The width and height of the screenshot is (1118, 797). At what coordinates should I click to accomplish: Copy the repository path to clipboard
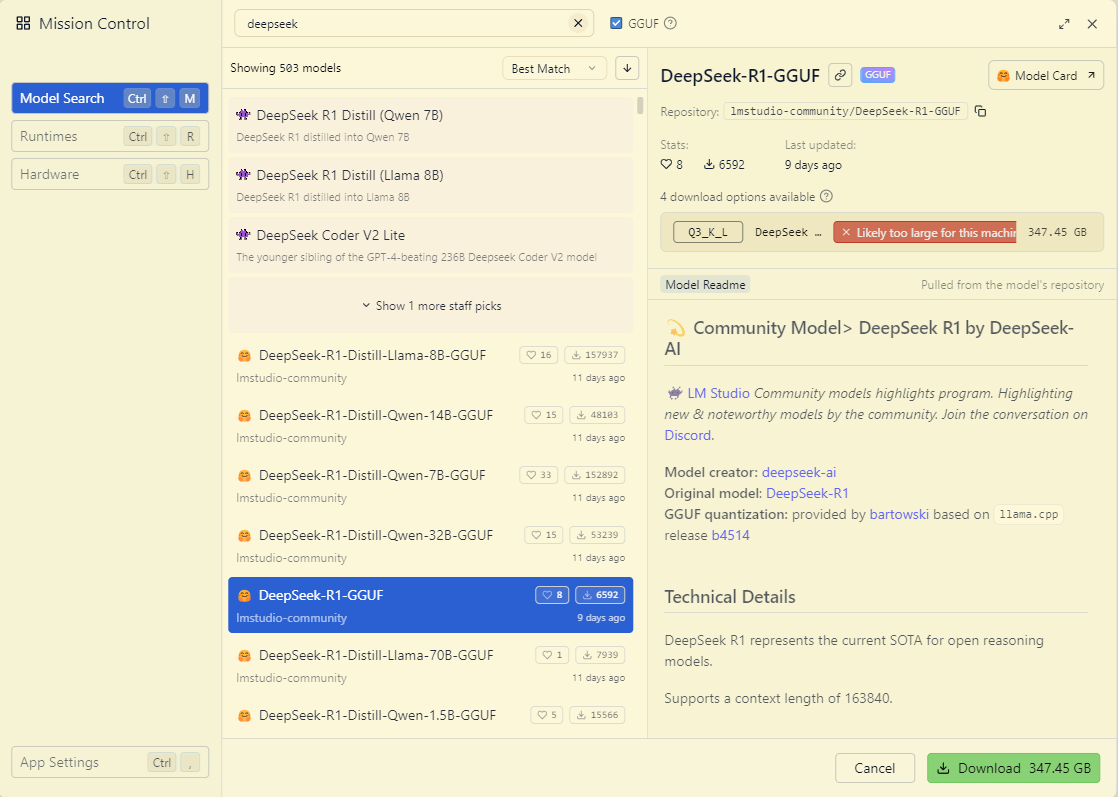[981, 111]
